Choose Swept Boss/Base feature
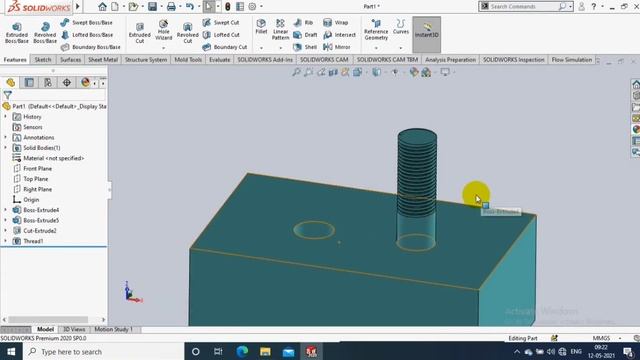 point(86,22)
